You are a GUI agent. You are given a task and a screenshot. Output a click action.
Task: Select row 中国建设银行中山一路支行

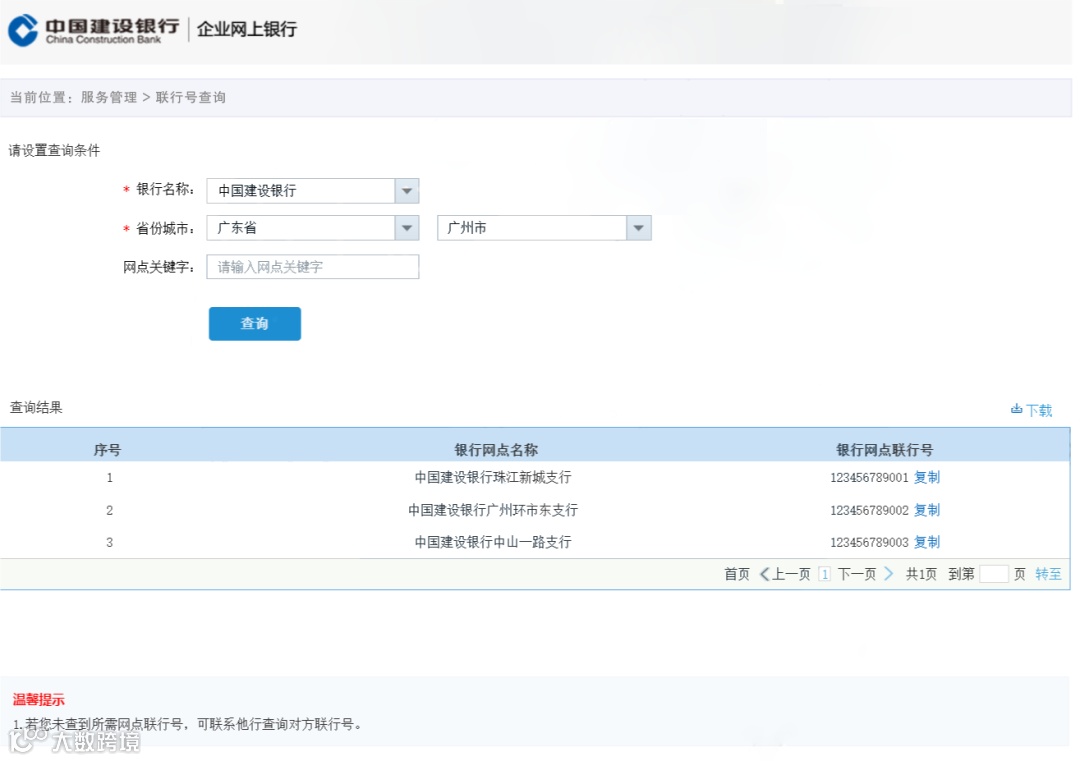[493, 543]
